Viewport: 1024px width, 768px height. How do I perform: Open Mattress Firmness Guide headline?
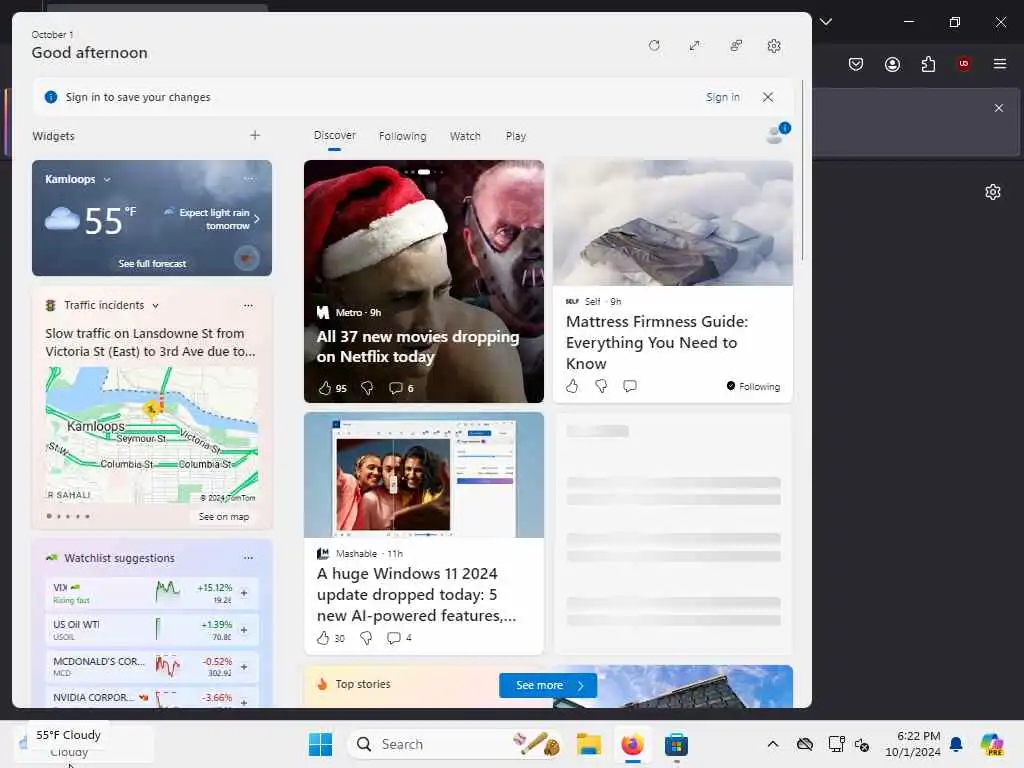657,342
